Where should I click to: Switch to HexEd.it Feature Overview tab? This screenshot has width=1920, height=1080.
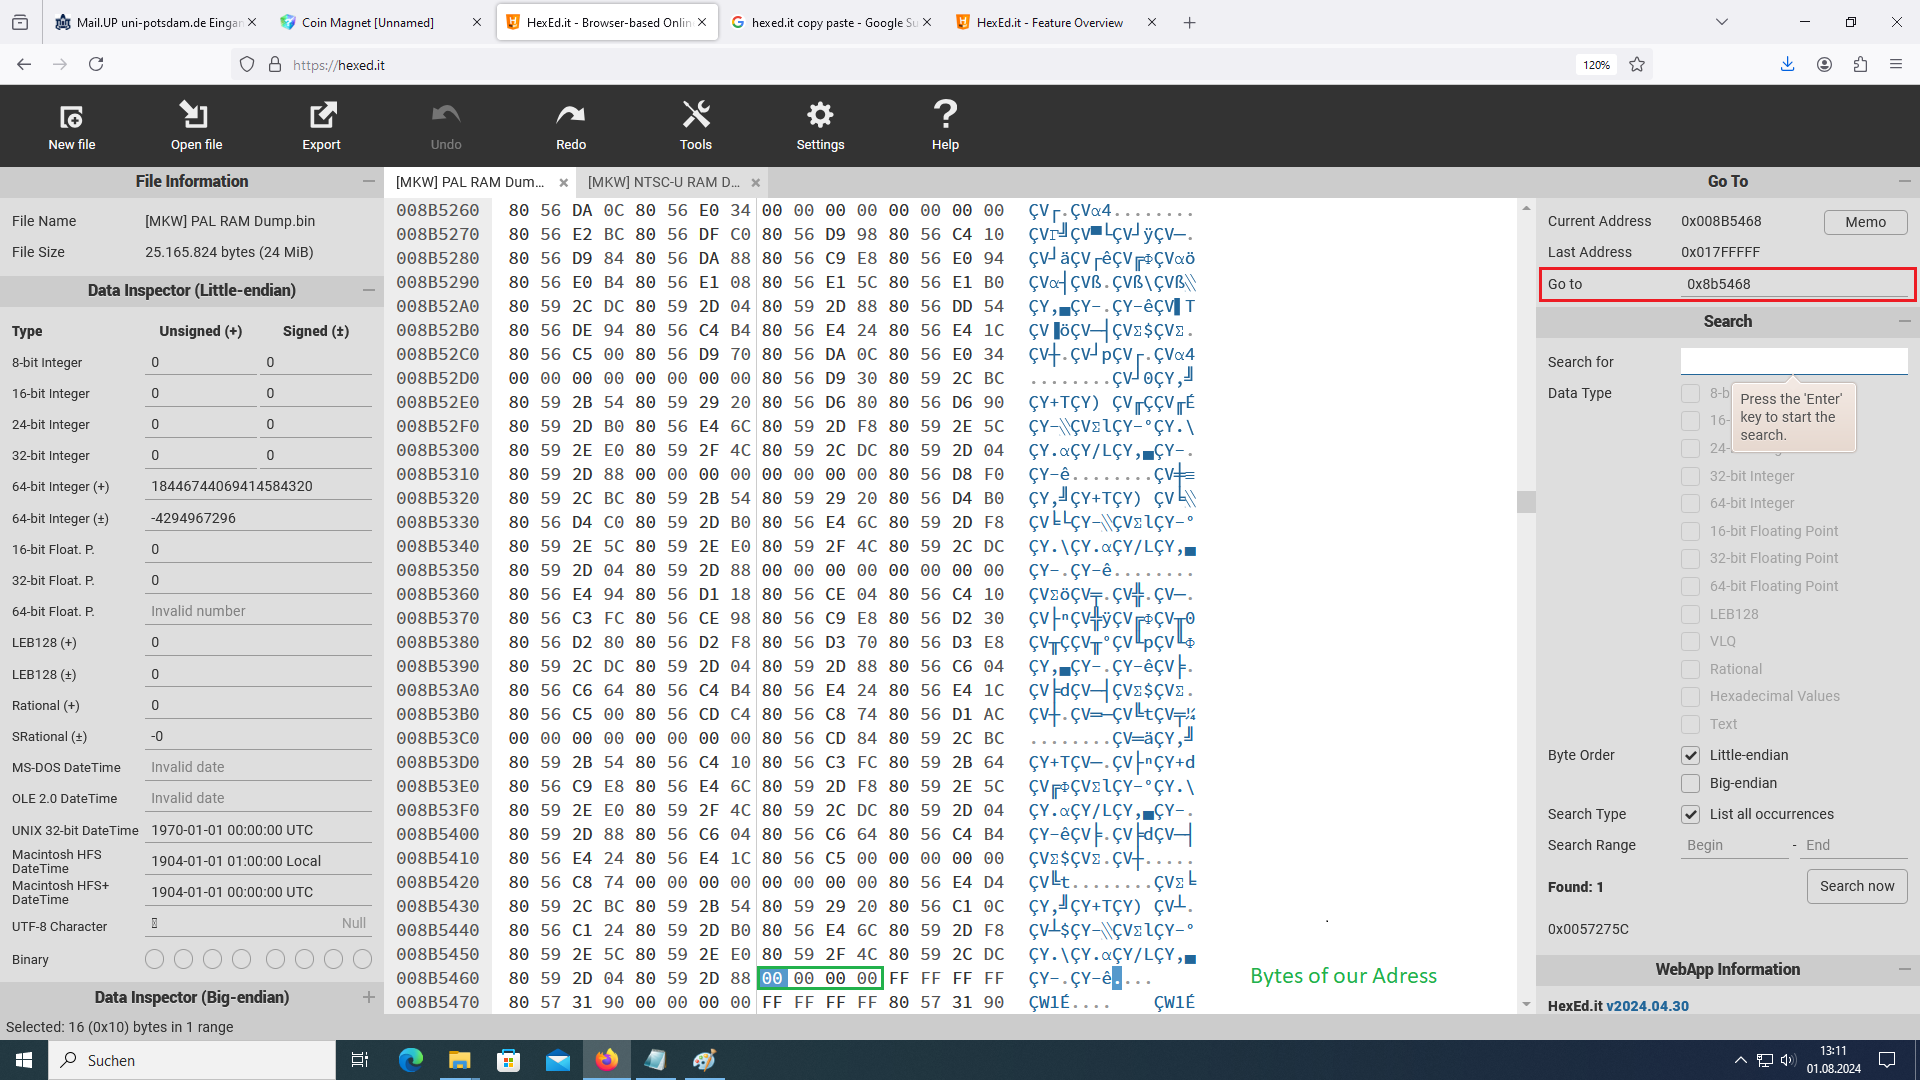point(1050,22)
